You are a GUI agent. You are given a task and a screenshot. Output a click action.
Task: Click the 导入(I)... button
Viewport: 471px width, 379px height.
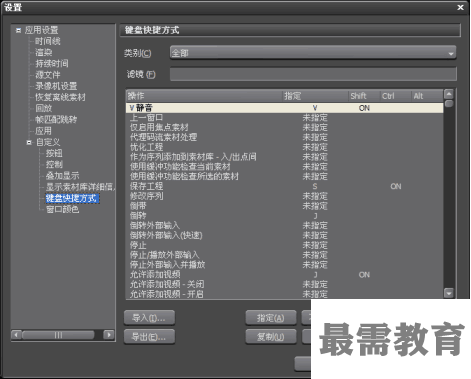[149, 318]
